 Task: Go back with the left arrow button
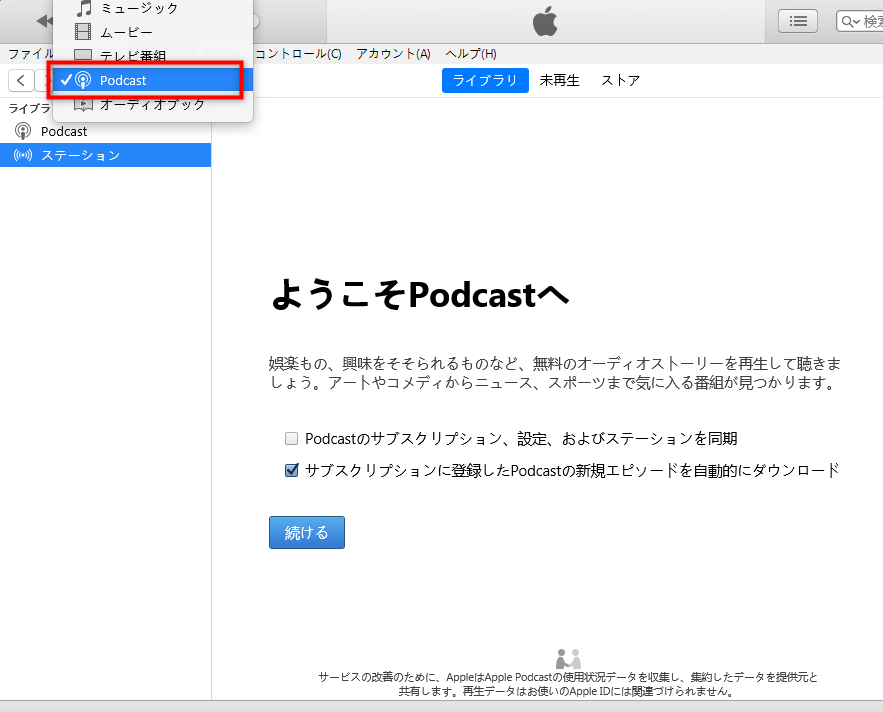[x=21, y=81]
